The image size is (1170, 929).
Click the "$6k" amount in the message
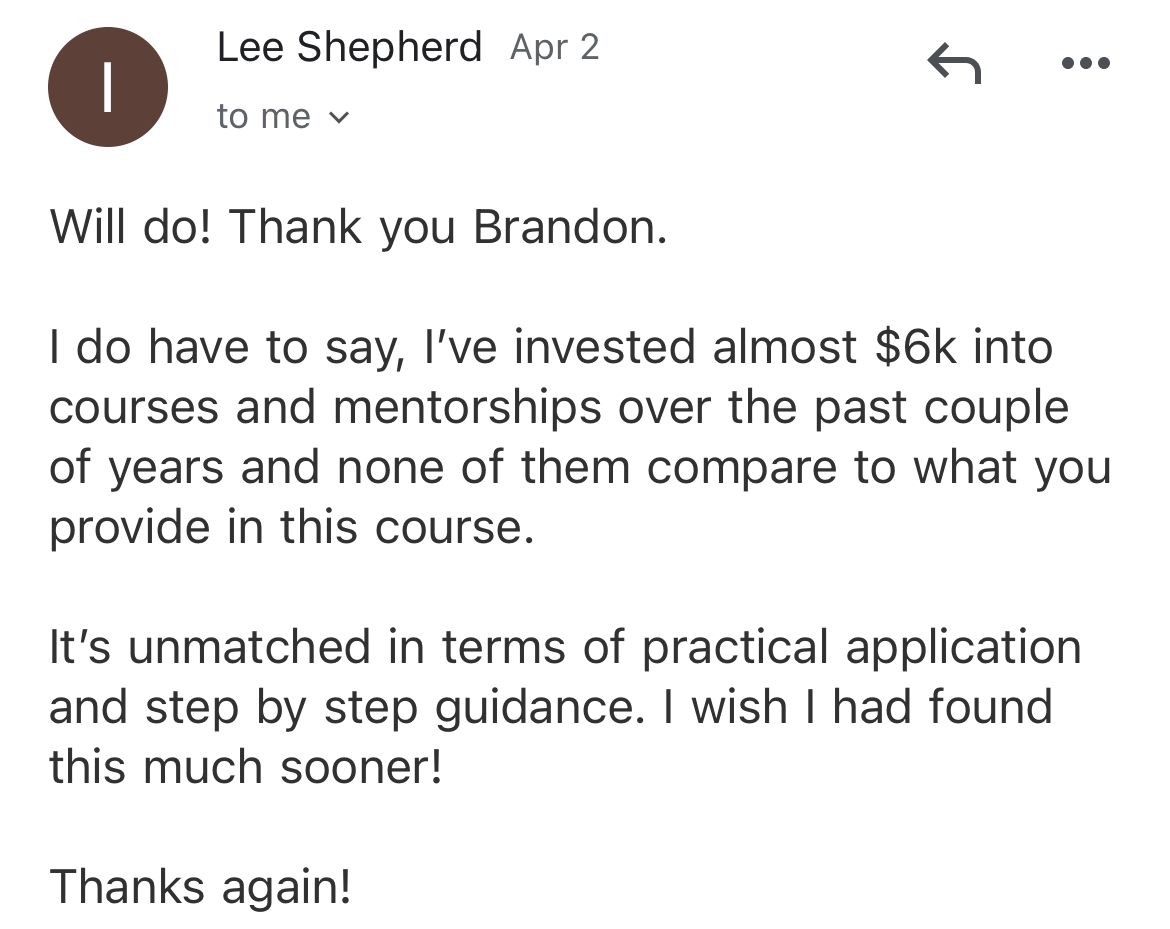point(916,347)
